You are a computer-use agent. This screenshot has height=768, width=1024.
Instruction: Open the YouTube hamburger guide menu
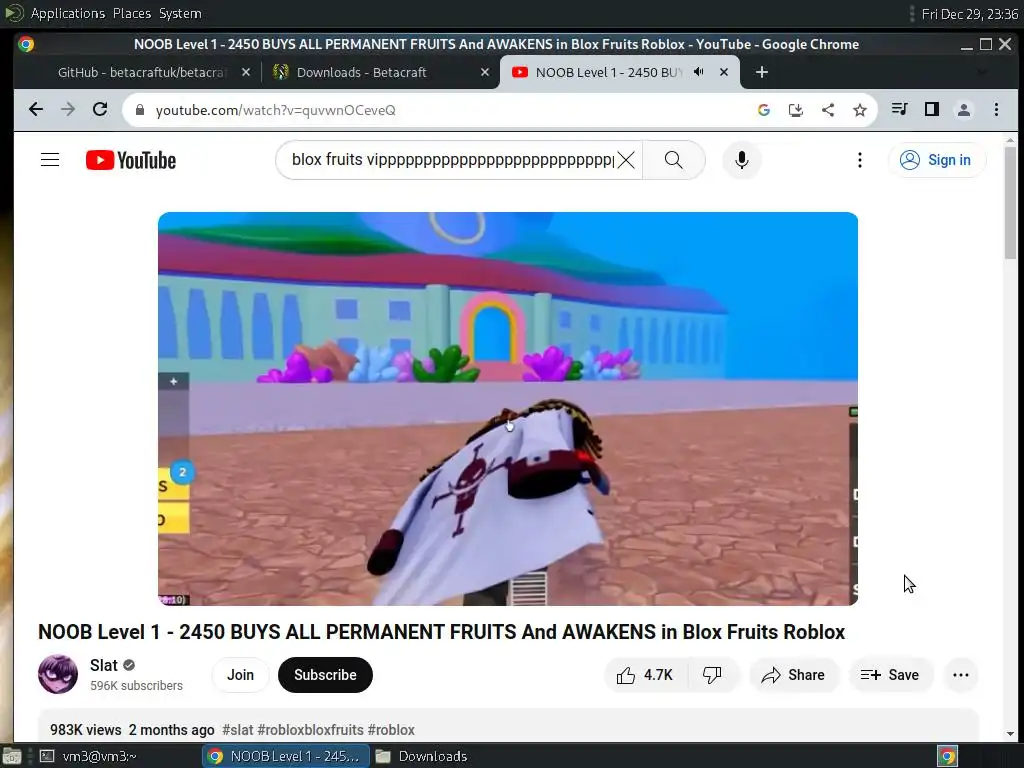[50, 160]
